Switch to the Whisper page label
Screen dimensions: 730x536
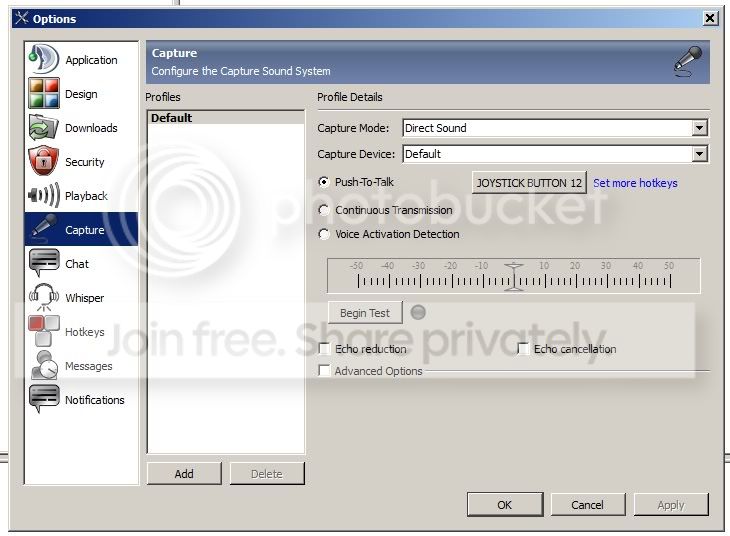[85, 298]
